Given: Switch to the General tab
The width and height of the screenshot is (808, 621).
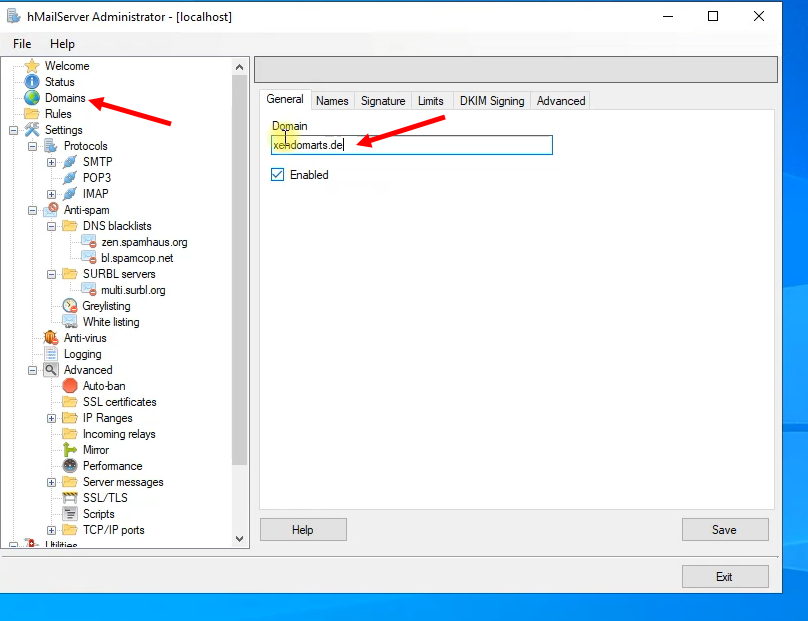Looking at the screenshot, I should (285, 99).
